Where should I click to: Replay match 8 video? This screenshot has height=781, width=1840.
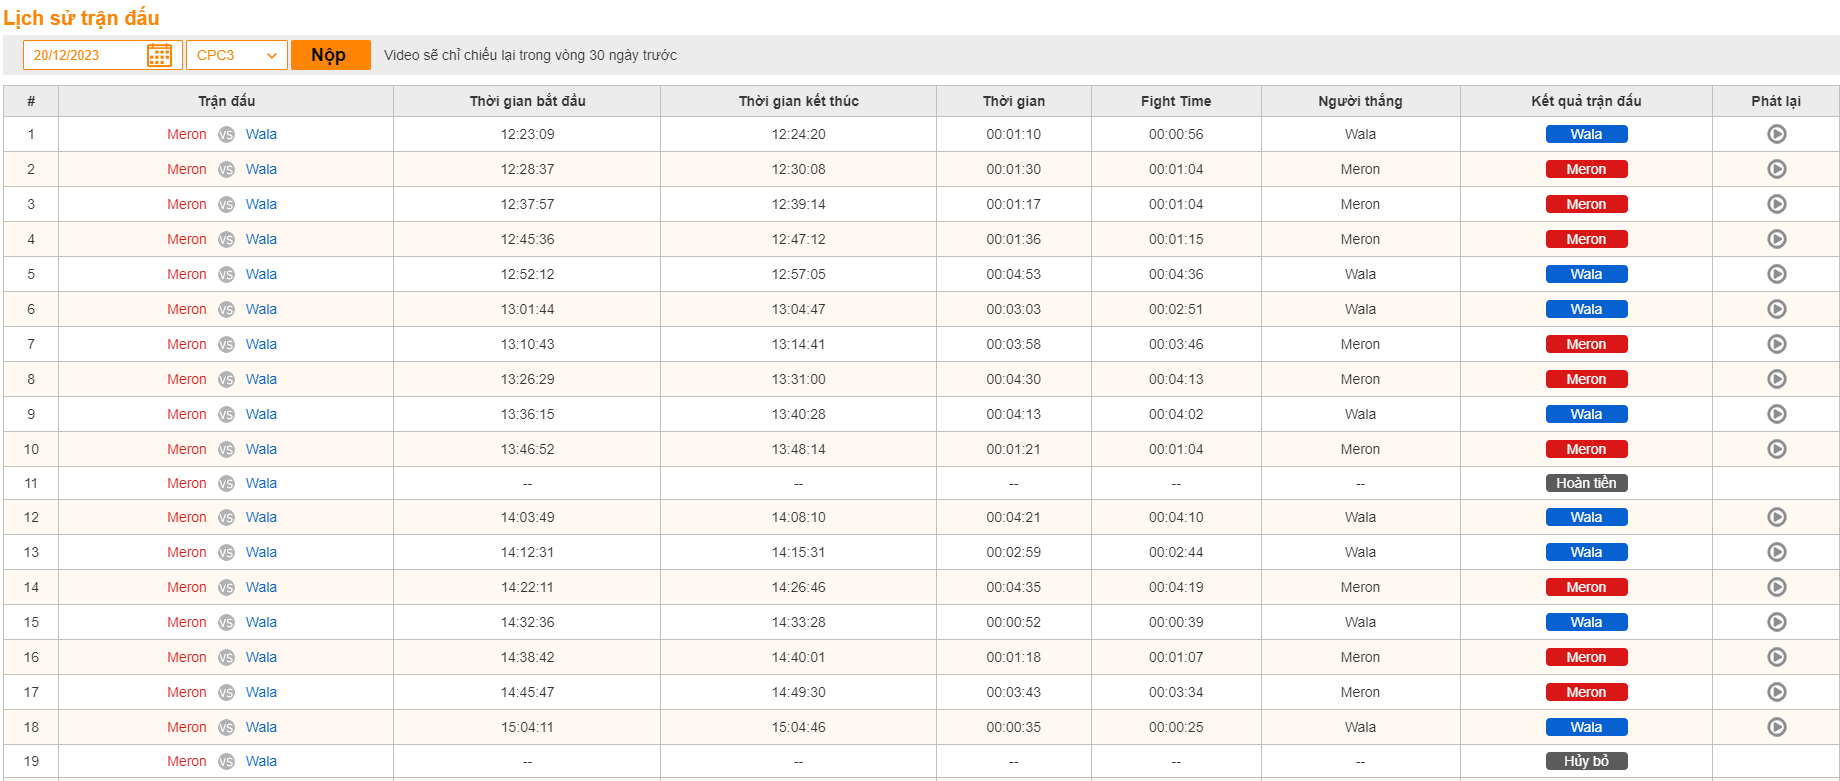[x=1776, y=379]
